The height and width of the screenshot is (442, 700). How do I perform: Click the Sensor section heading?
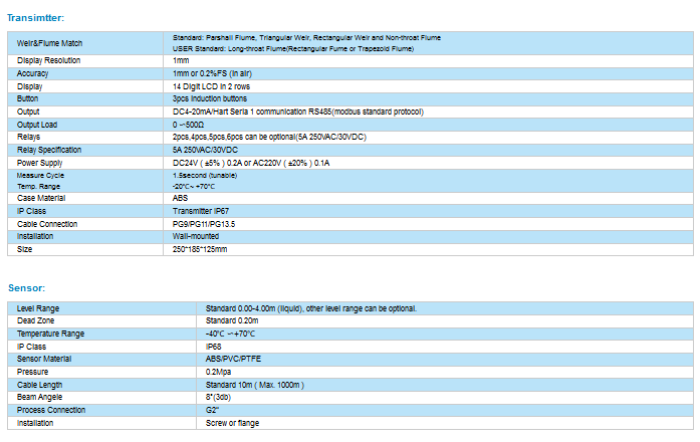(26, 288)
